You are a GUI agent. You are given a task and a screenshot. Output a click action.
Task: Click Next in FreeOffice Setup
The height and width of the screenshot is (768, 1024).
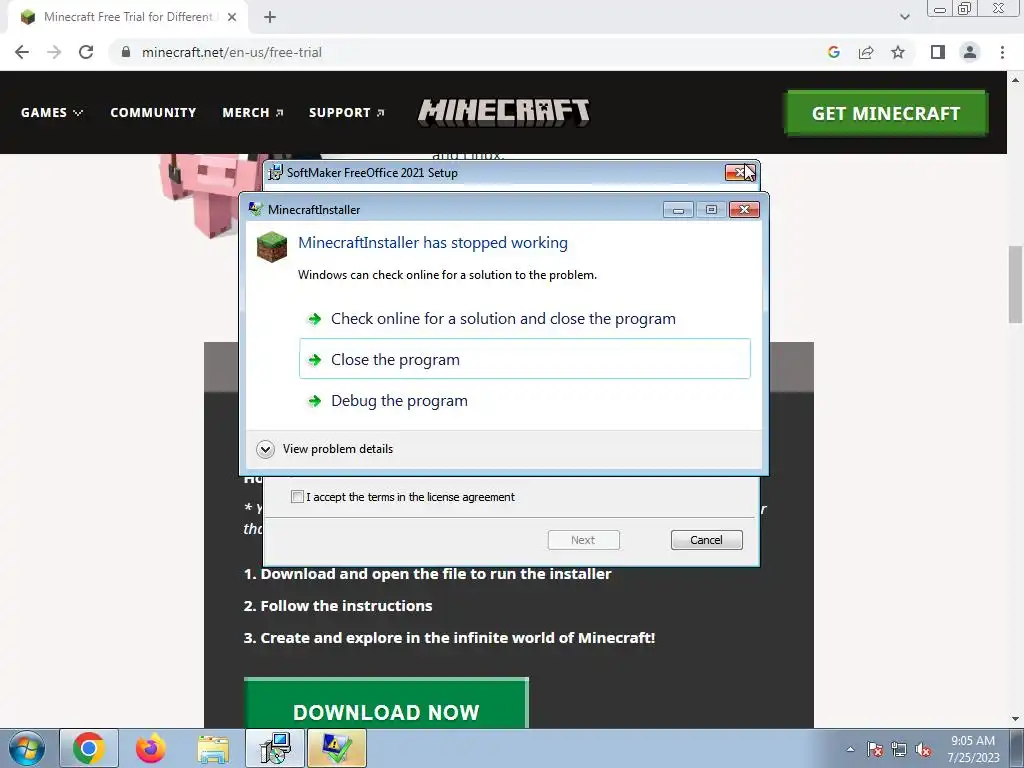[583, 540]
